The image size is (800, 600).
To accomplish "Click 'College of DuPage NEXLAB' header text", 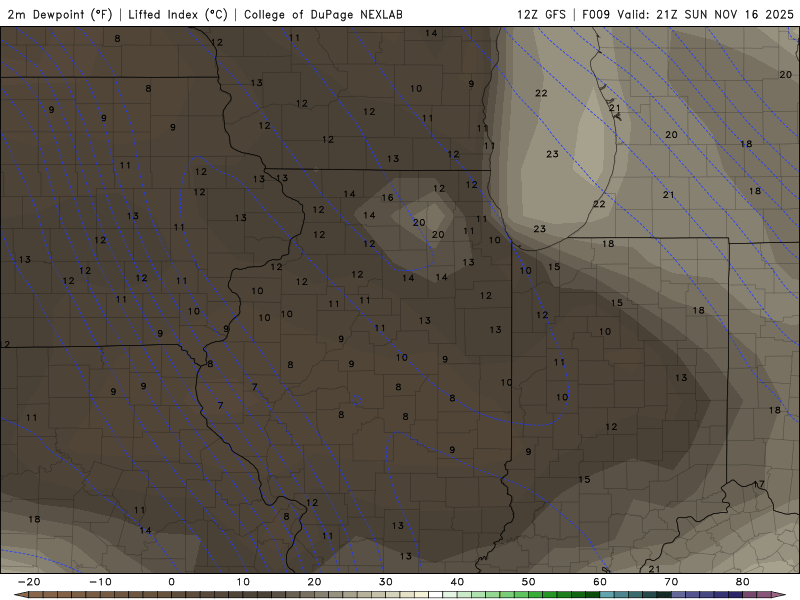I will point(323,14).
